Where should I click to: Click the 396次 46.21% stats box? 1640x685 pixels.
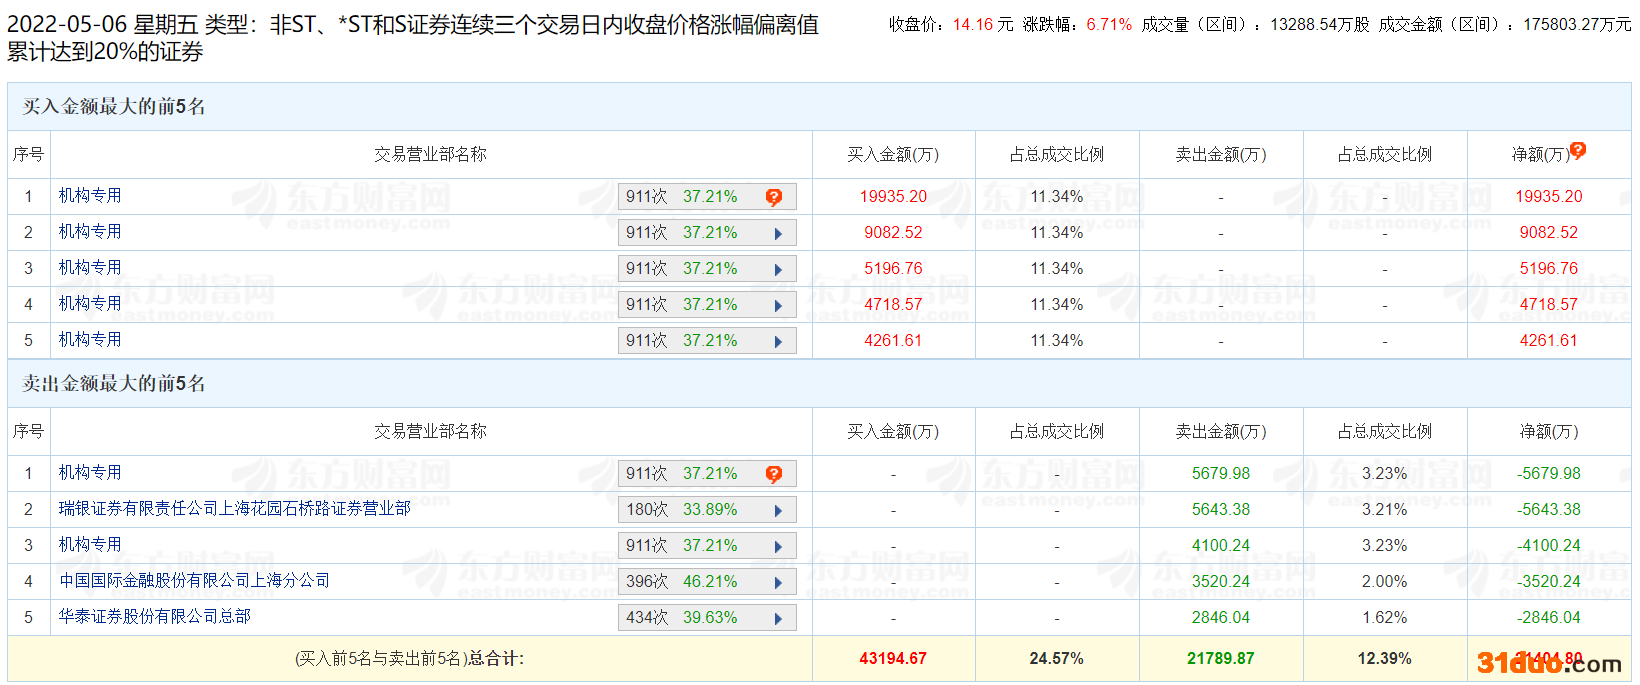click(682, 582)
